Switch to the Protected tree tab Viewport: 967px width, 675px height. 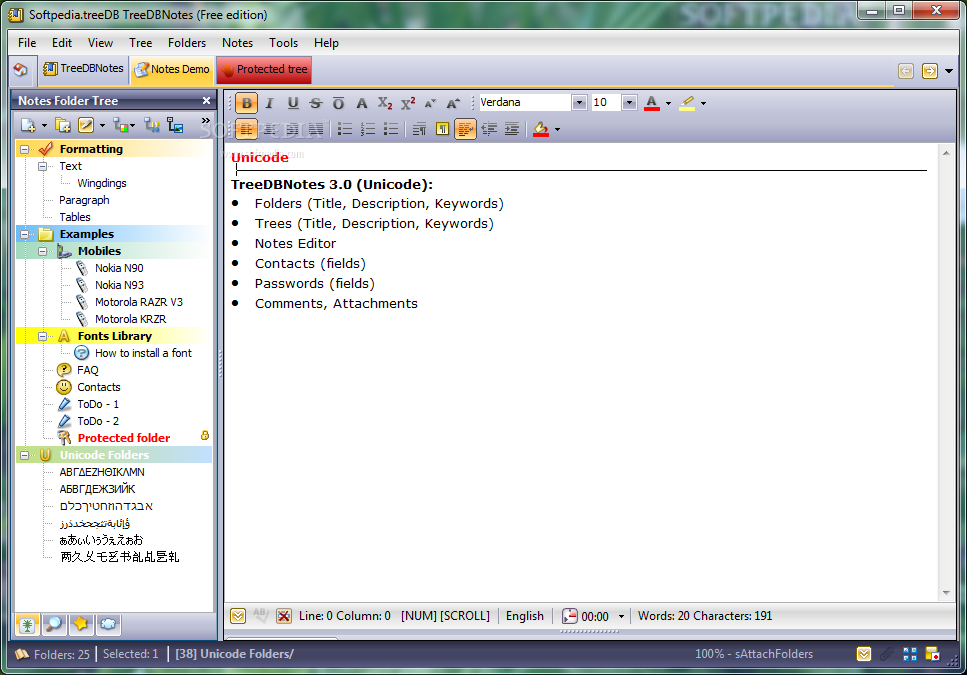click(263, 69)
